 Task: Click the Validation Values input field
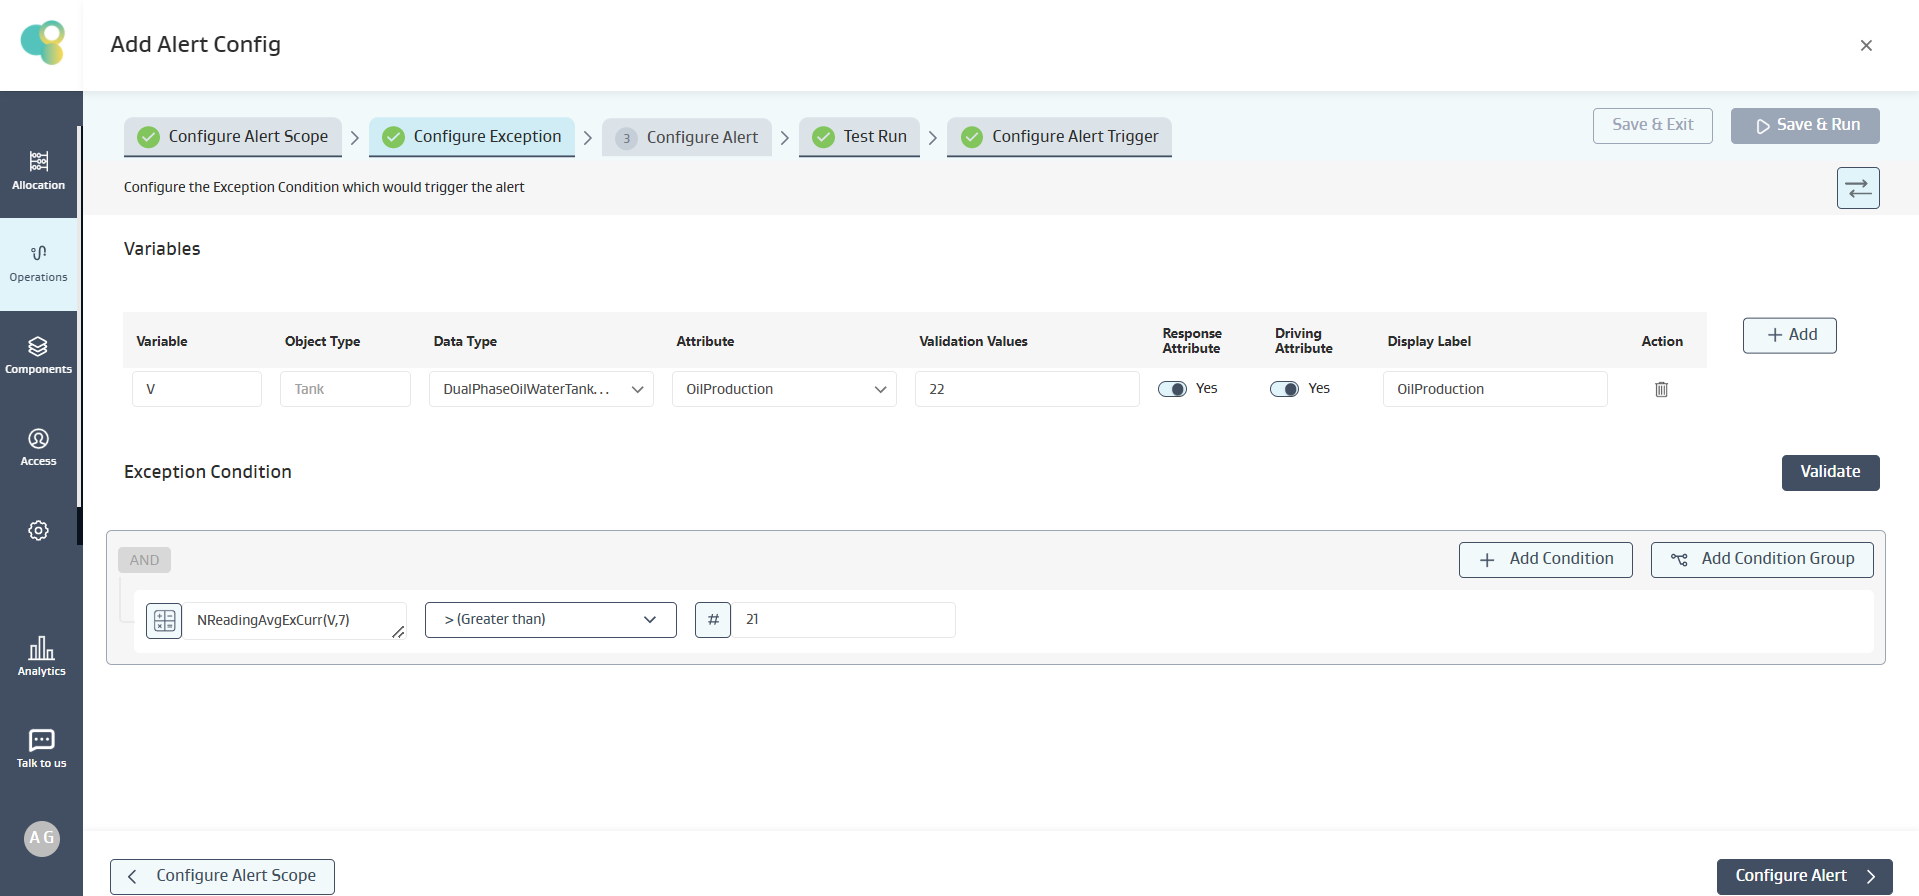(1026, 390)
